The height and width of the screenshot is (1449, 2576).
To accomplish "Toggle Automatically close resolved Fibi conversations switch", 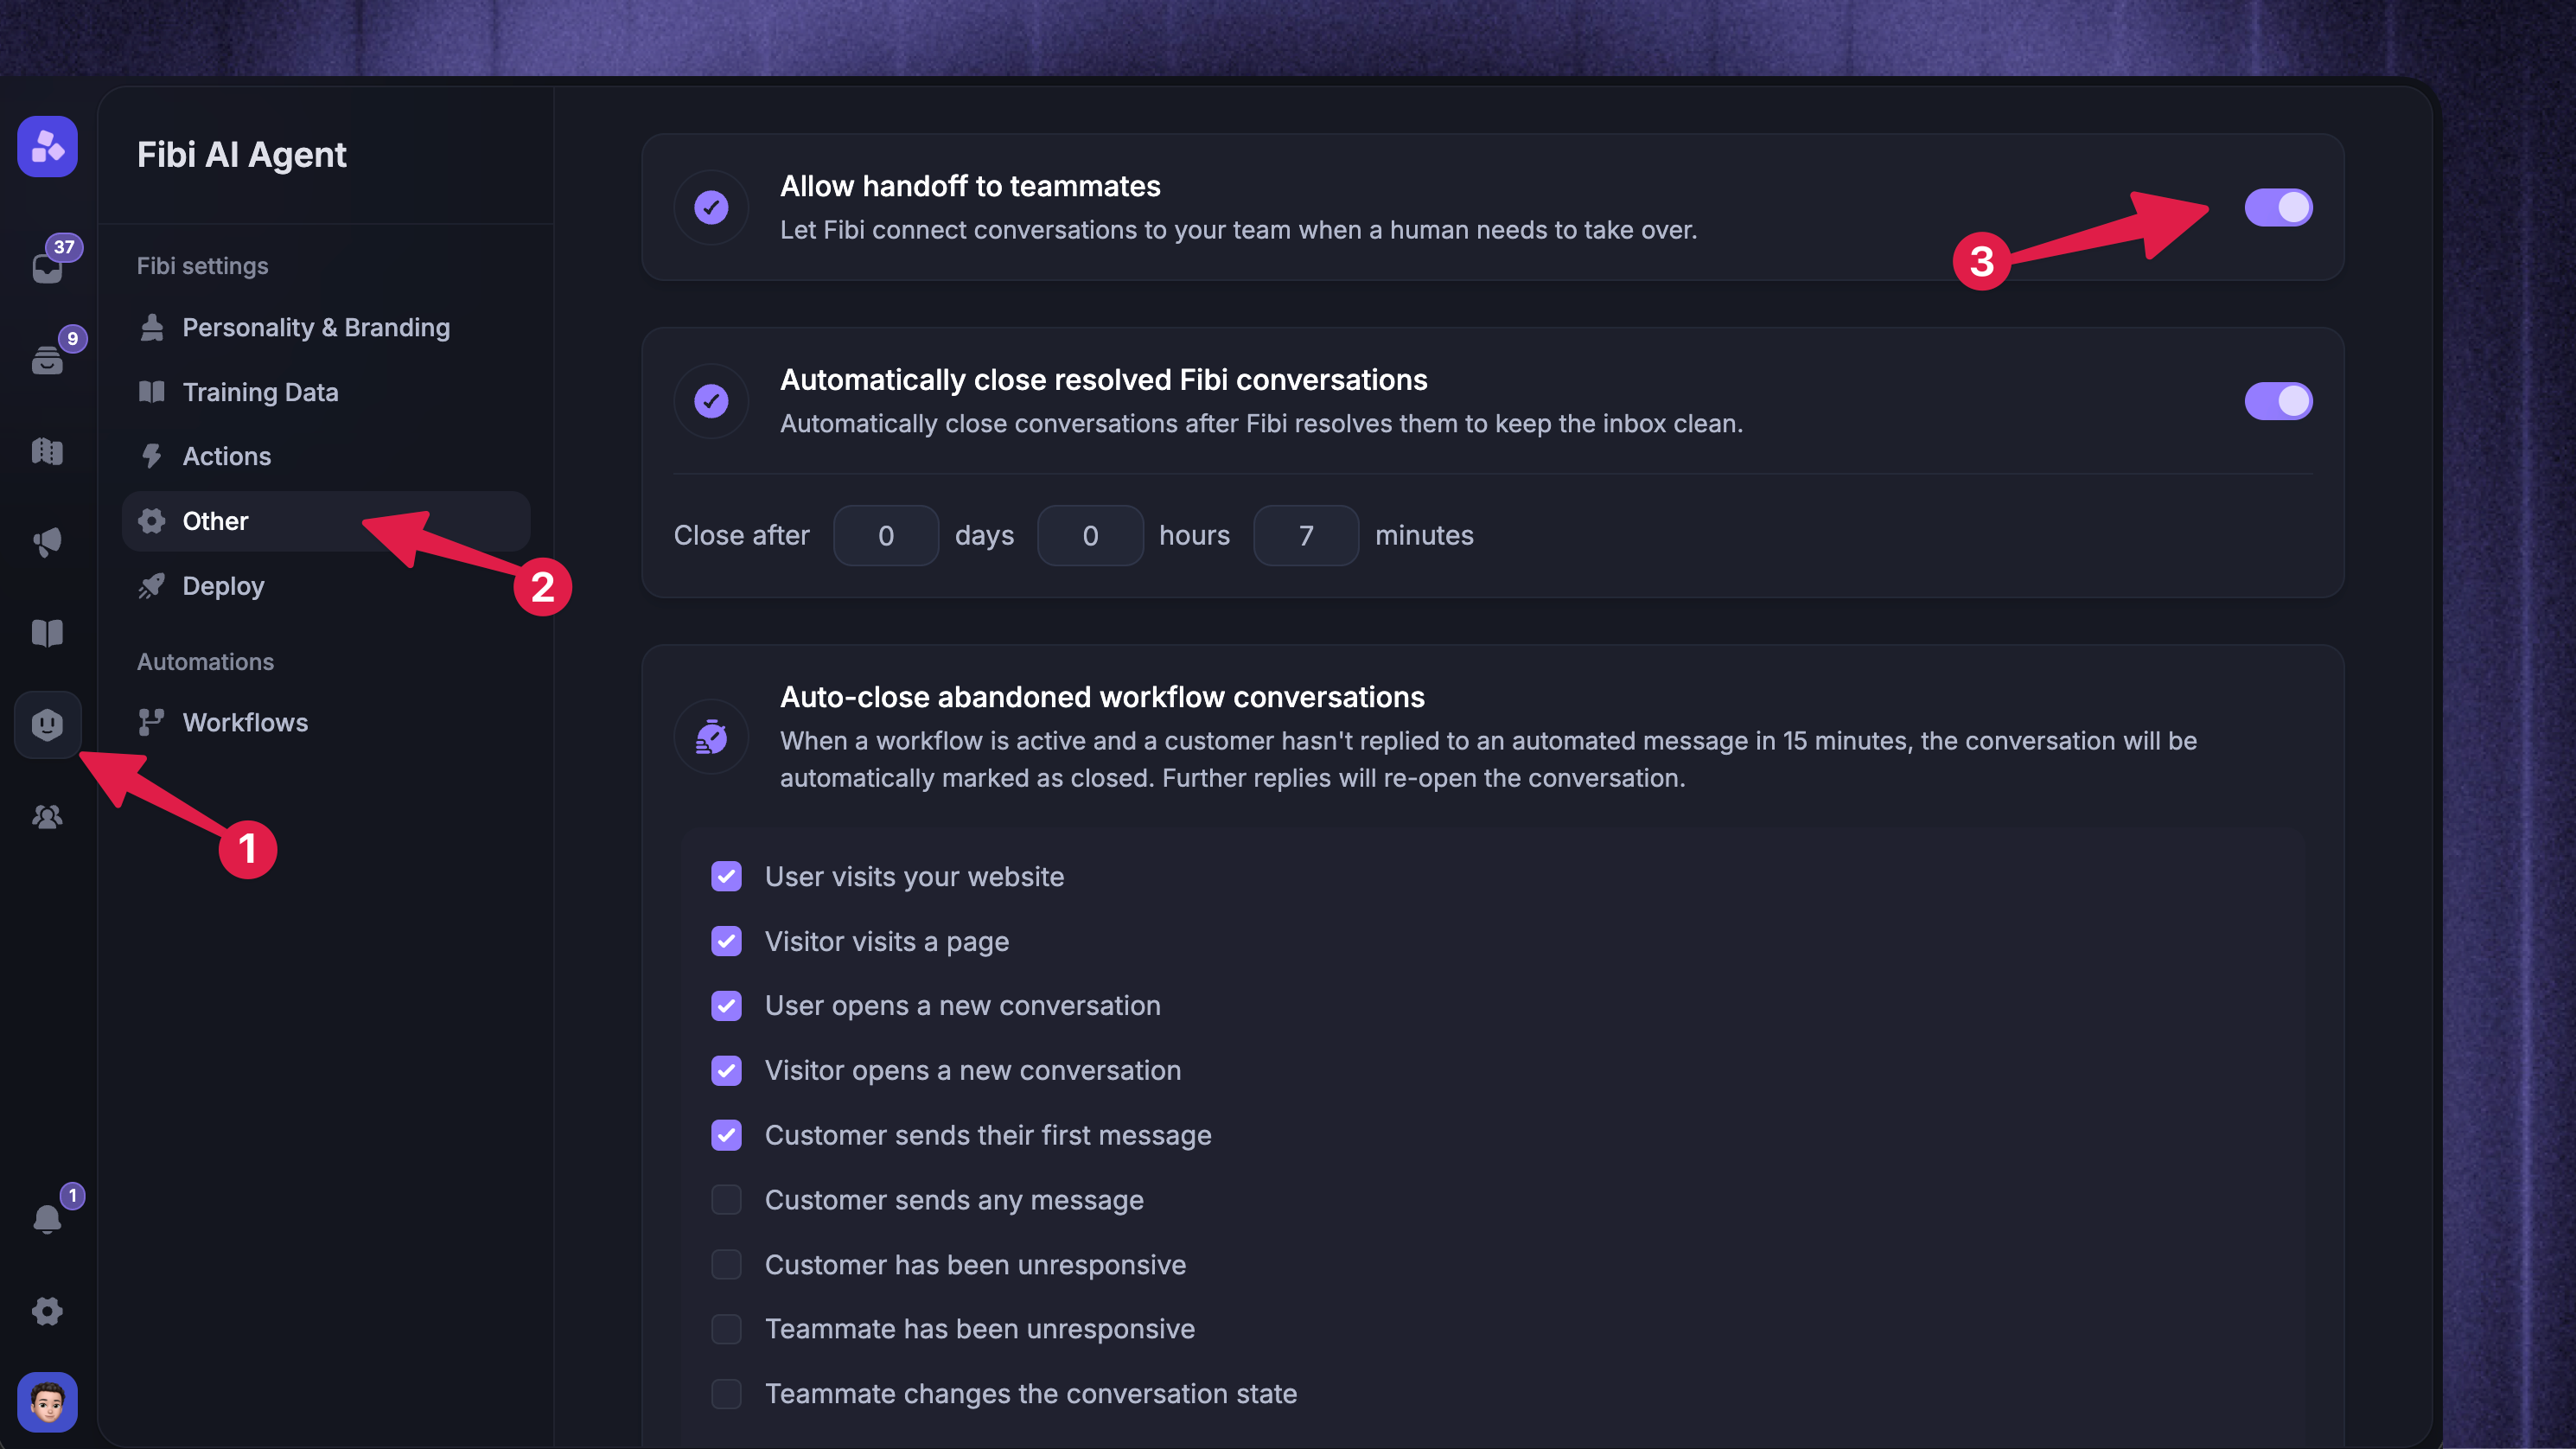I will click(x=2278, y=401).
